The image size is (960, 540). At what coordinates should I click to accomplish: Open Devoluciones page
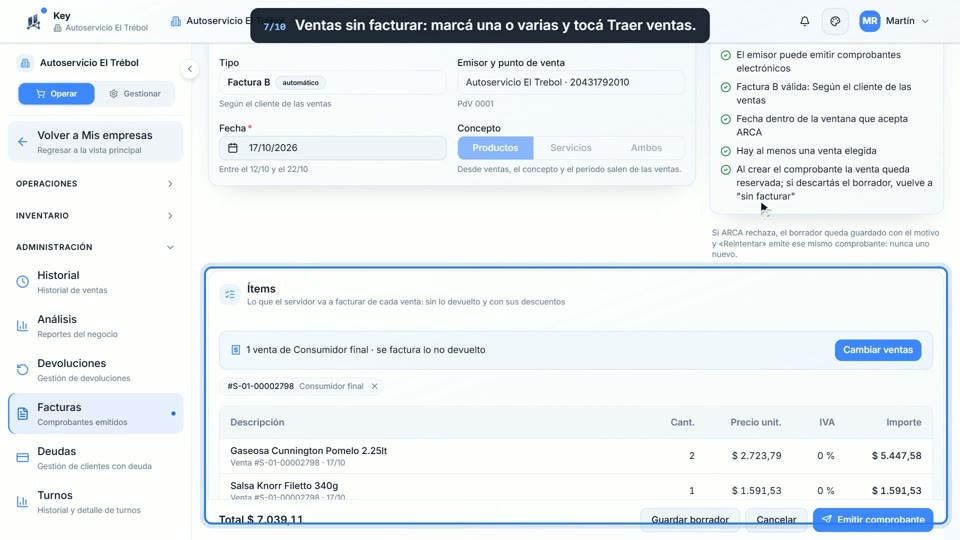(x=96, y=370)
